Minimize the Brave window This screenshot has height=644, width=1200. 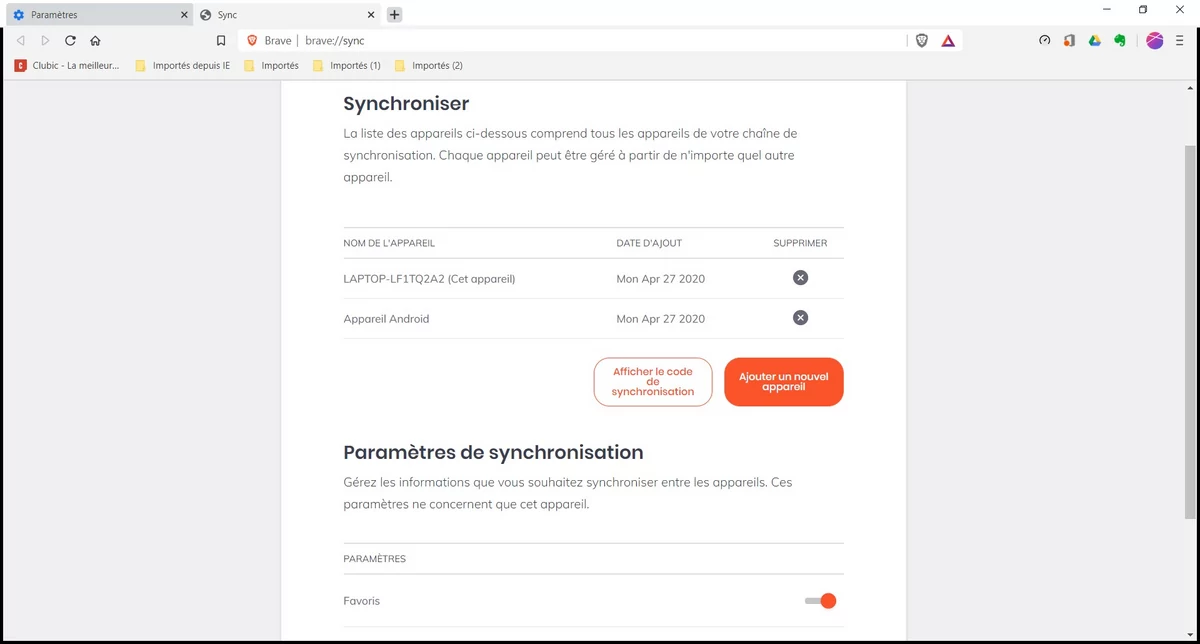(1107, 9)
